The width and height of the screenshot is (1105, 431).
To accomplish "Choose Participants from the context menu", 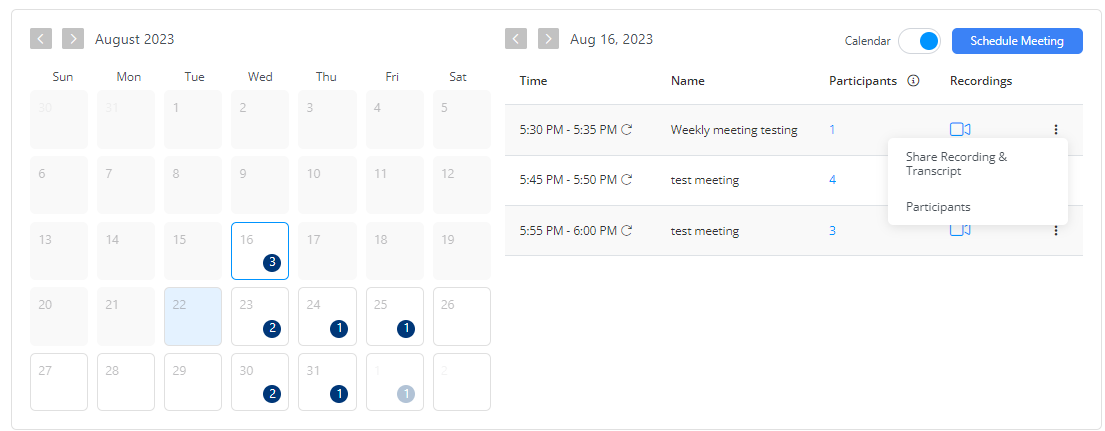I will (938, 207).
